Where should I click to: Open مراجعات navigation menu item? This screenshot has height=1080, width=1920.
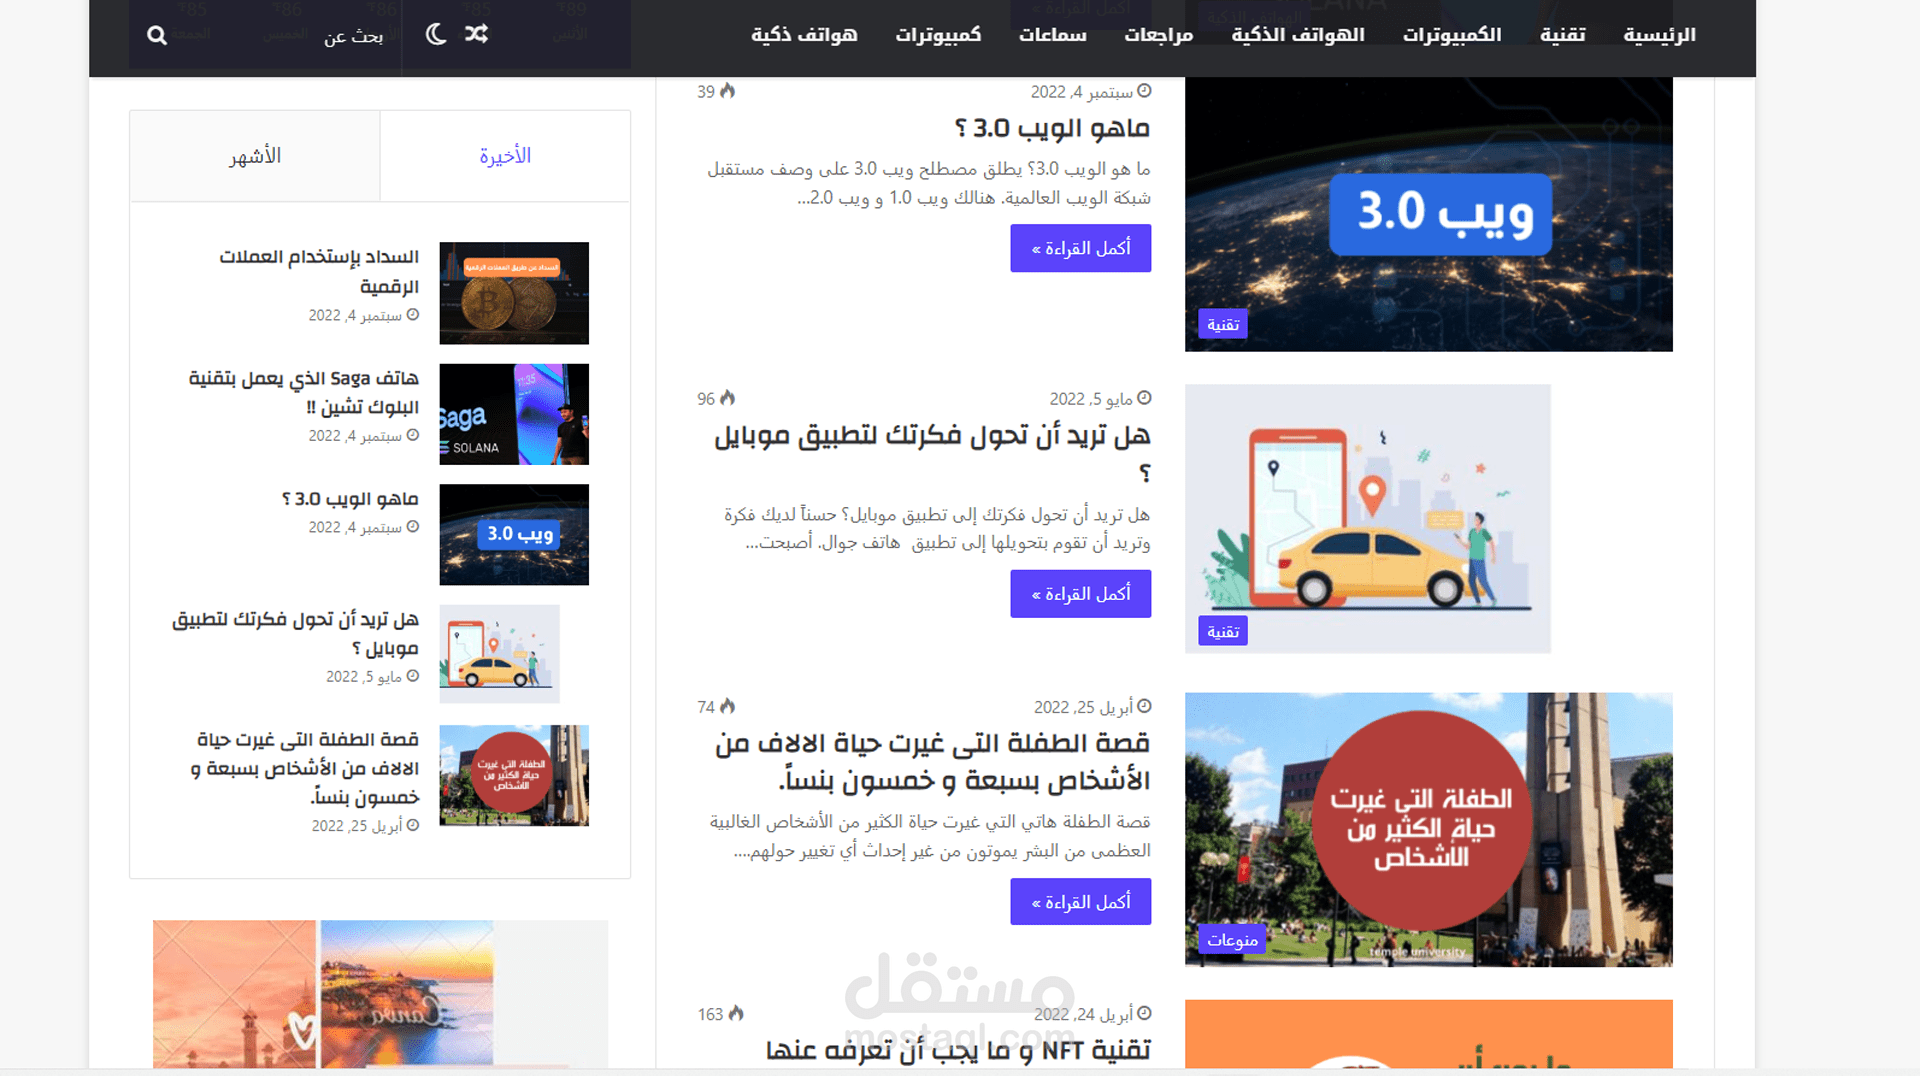coord(1158,35)
